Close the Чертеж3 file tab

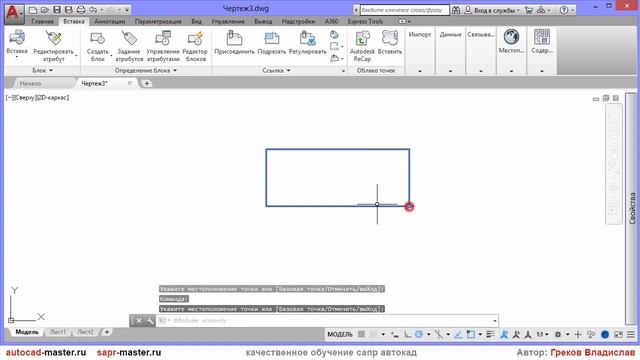(129, 83)
